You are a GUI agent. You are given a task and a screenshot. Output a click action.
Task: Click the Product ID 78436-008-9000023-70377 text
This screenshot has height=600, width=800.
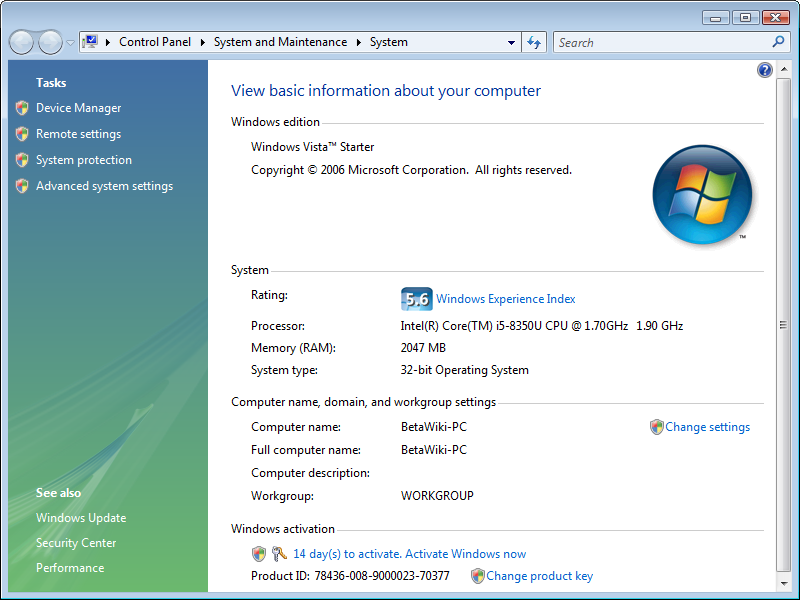click(x=350, y=576)
